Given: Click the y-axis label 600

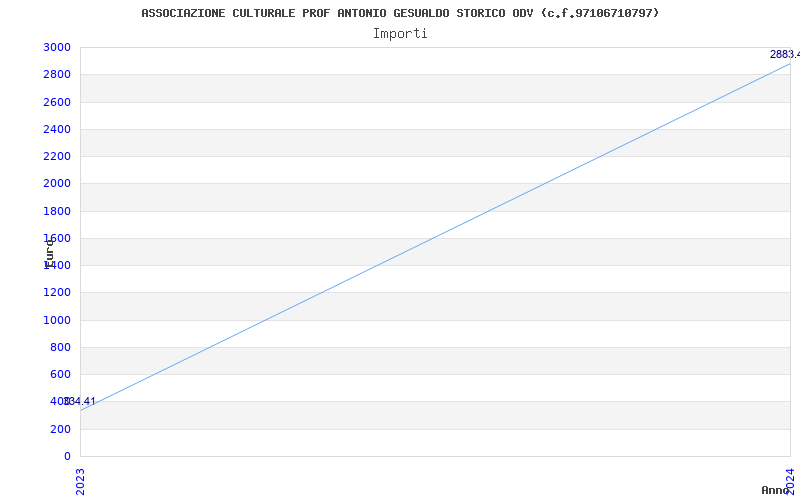Looking at the screenshot, I should tap(60, 374).
